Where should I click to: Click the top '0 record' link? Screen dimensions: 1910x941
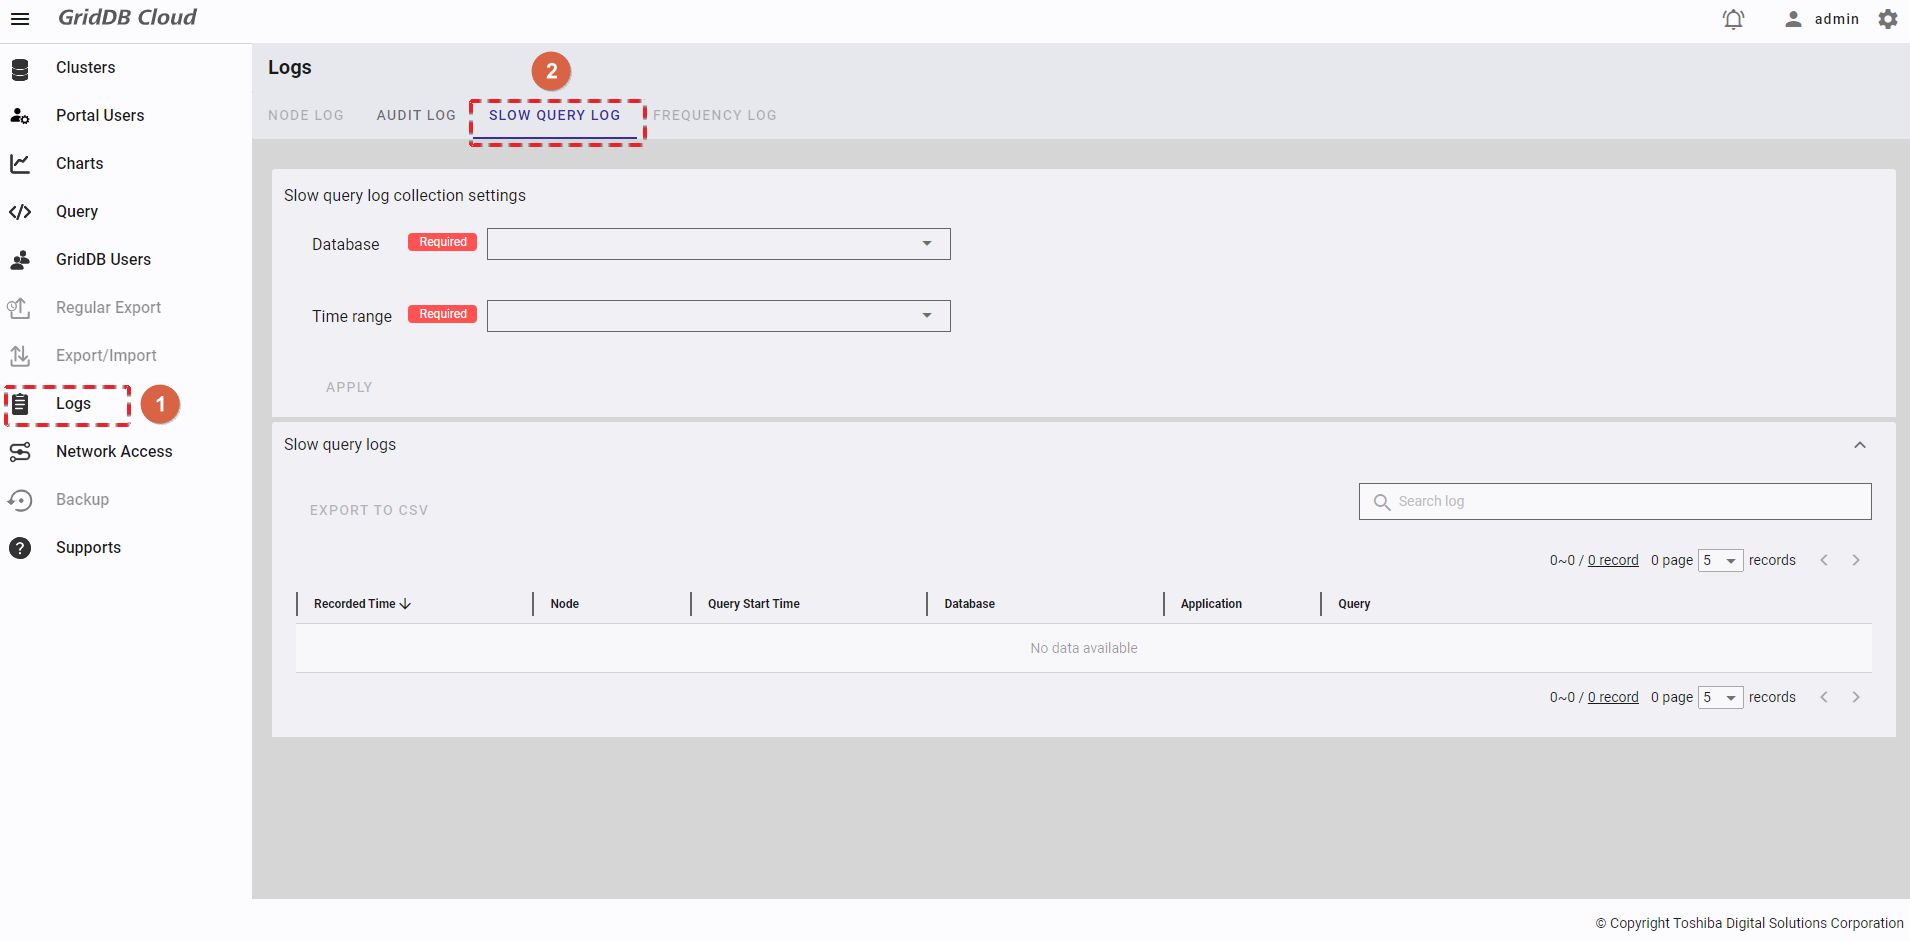[x=1613, y=560]
